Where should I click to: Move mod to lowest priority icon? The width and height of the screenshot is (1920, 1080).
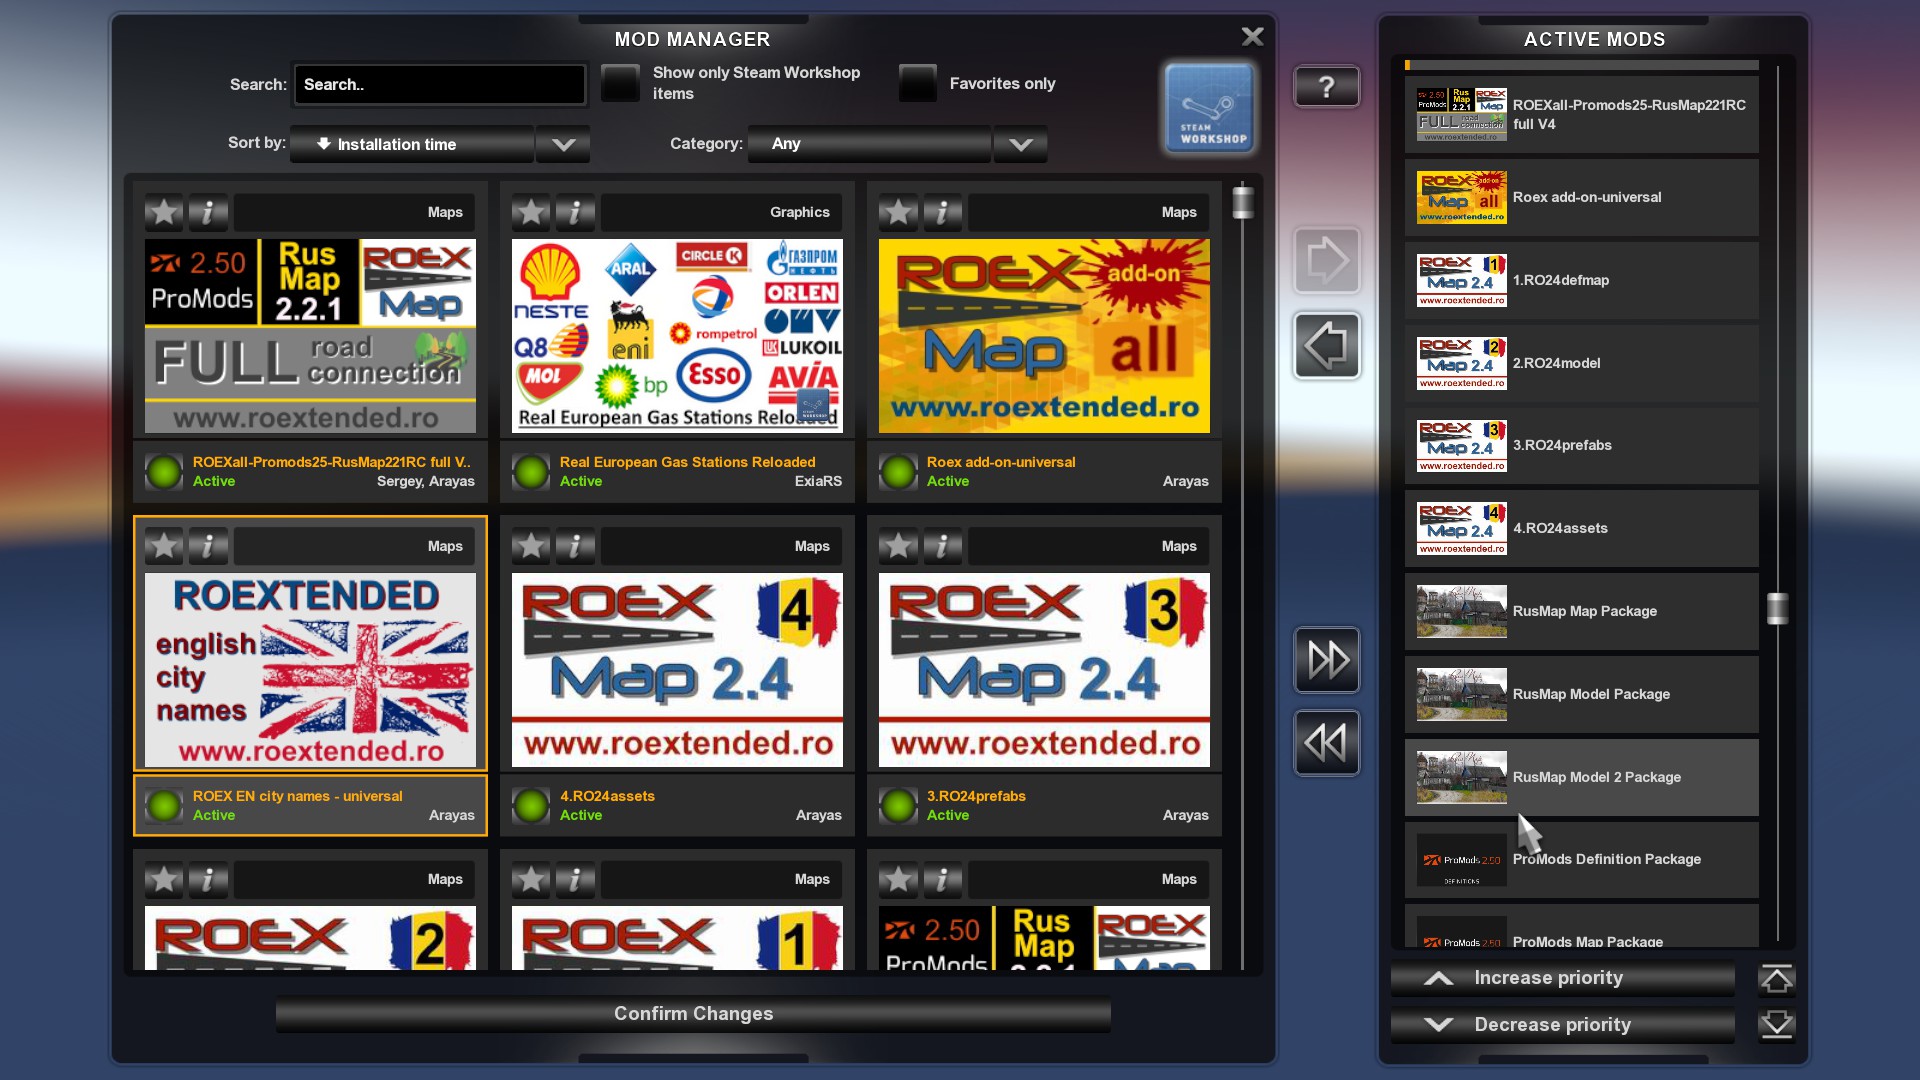coord(1777,1024)
